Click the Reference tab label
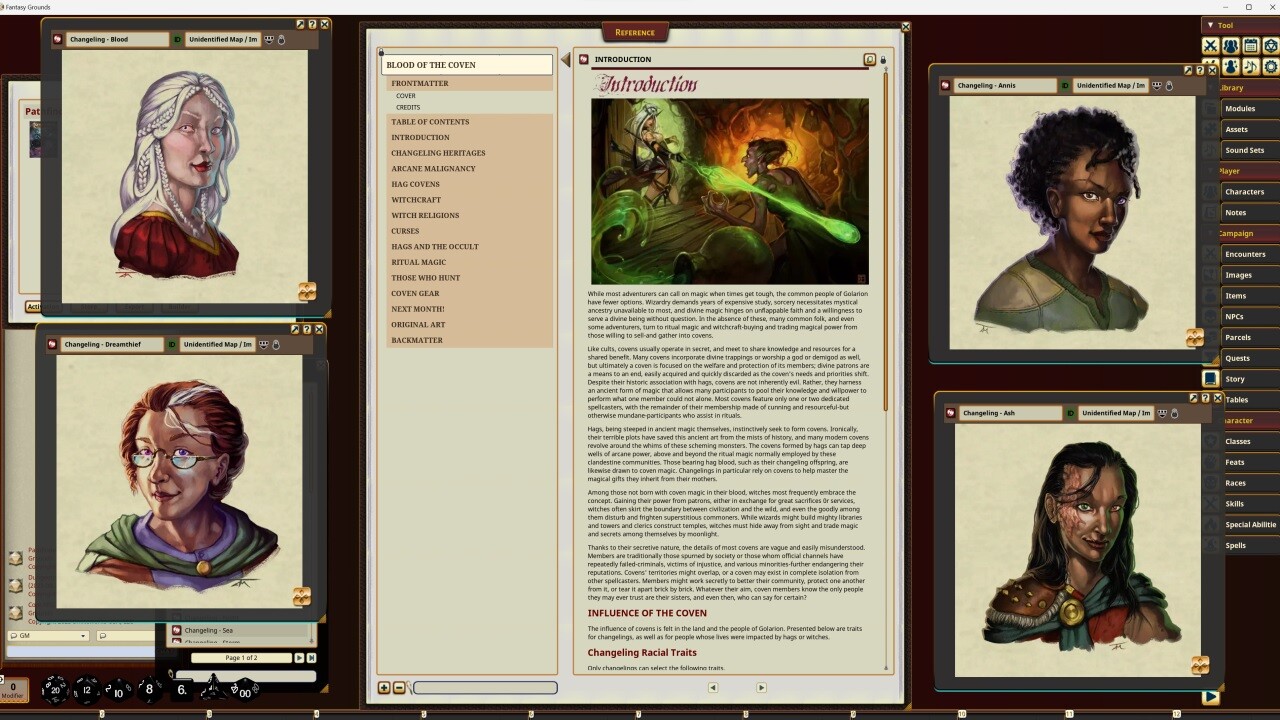 tap(634, 32)
